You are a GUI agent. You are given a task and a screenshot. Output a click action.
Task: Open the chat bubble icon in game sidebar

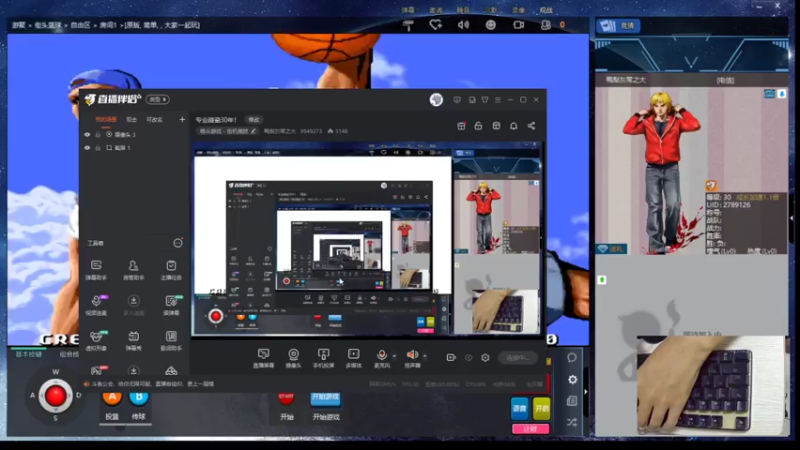(572, 358)
